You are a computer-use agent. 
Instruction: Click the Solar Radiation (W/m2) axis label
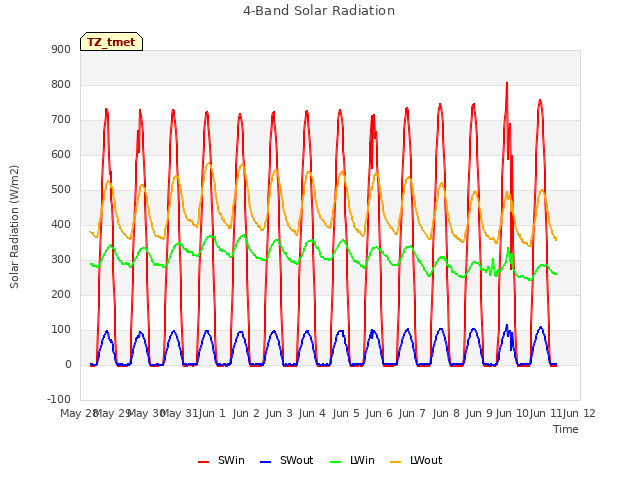point(14,227)
